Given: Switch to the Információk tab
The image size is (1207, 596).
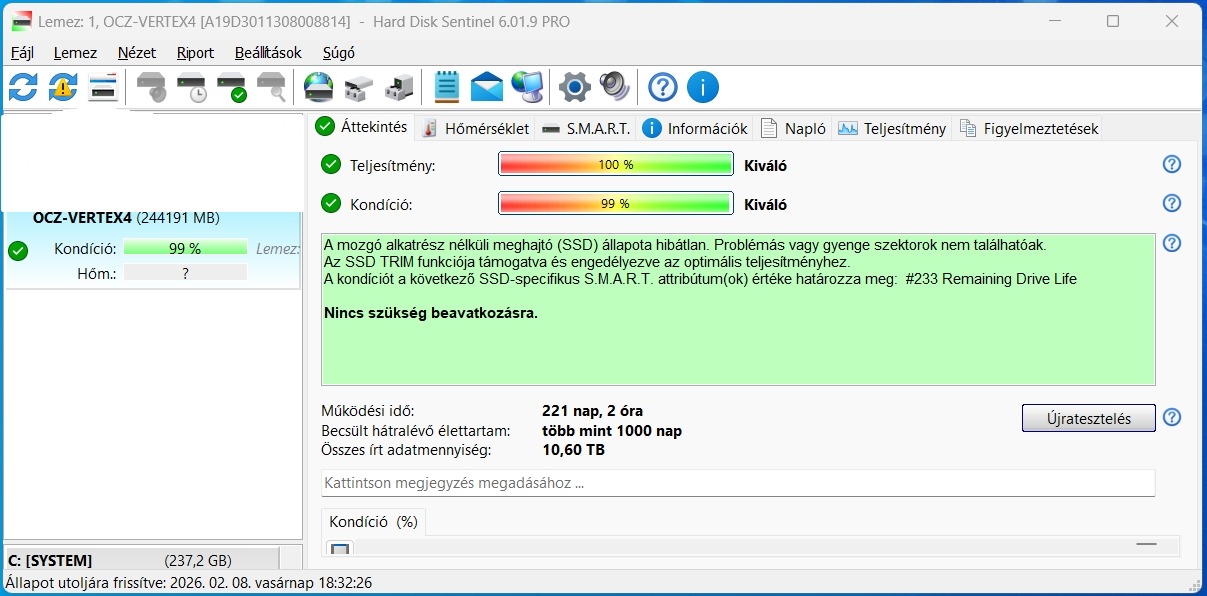Looking at the screenshot, I should click(695, 128).
